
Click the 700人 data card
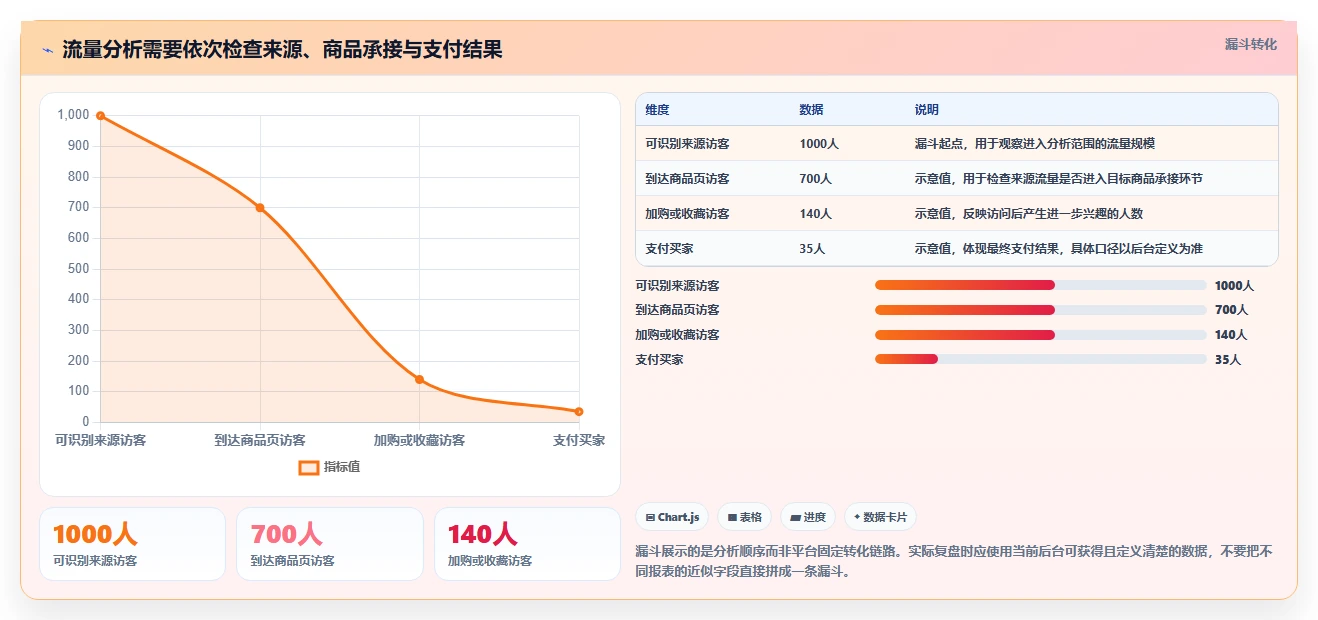[330, 544]
